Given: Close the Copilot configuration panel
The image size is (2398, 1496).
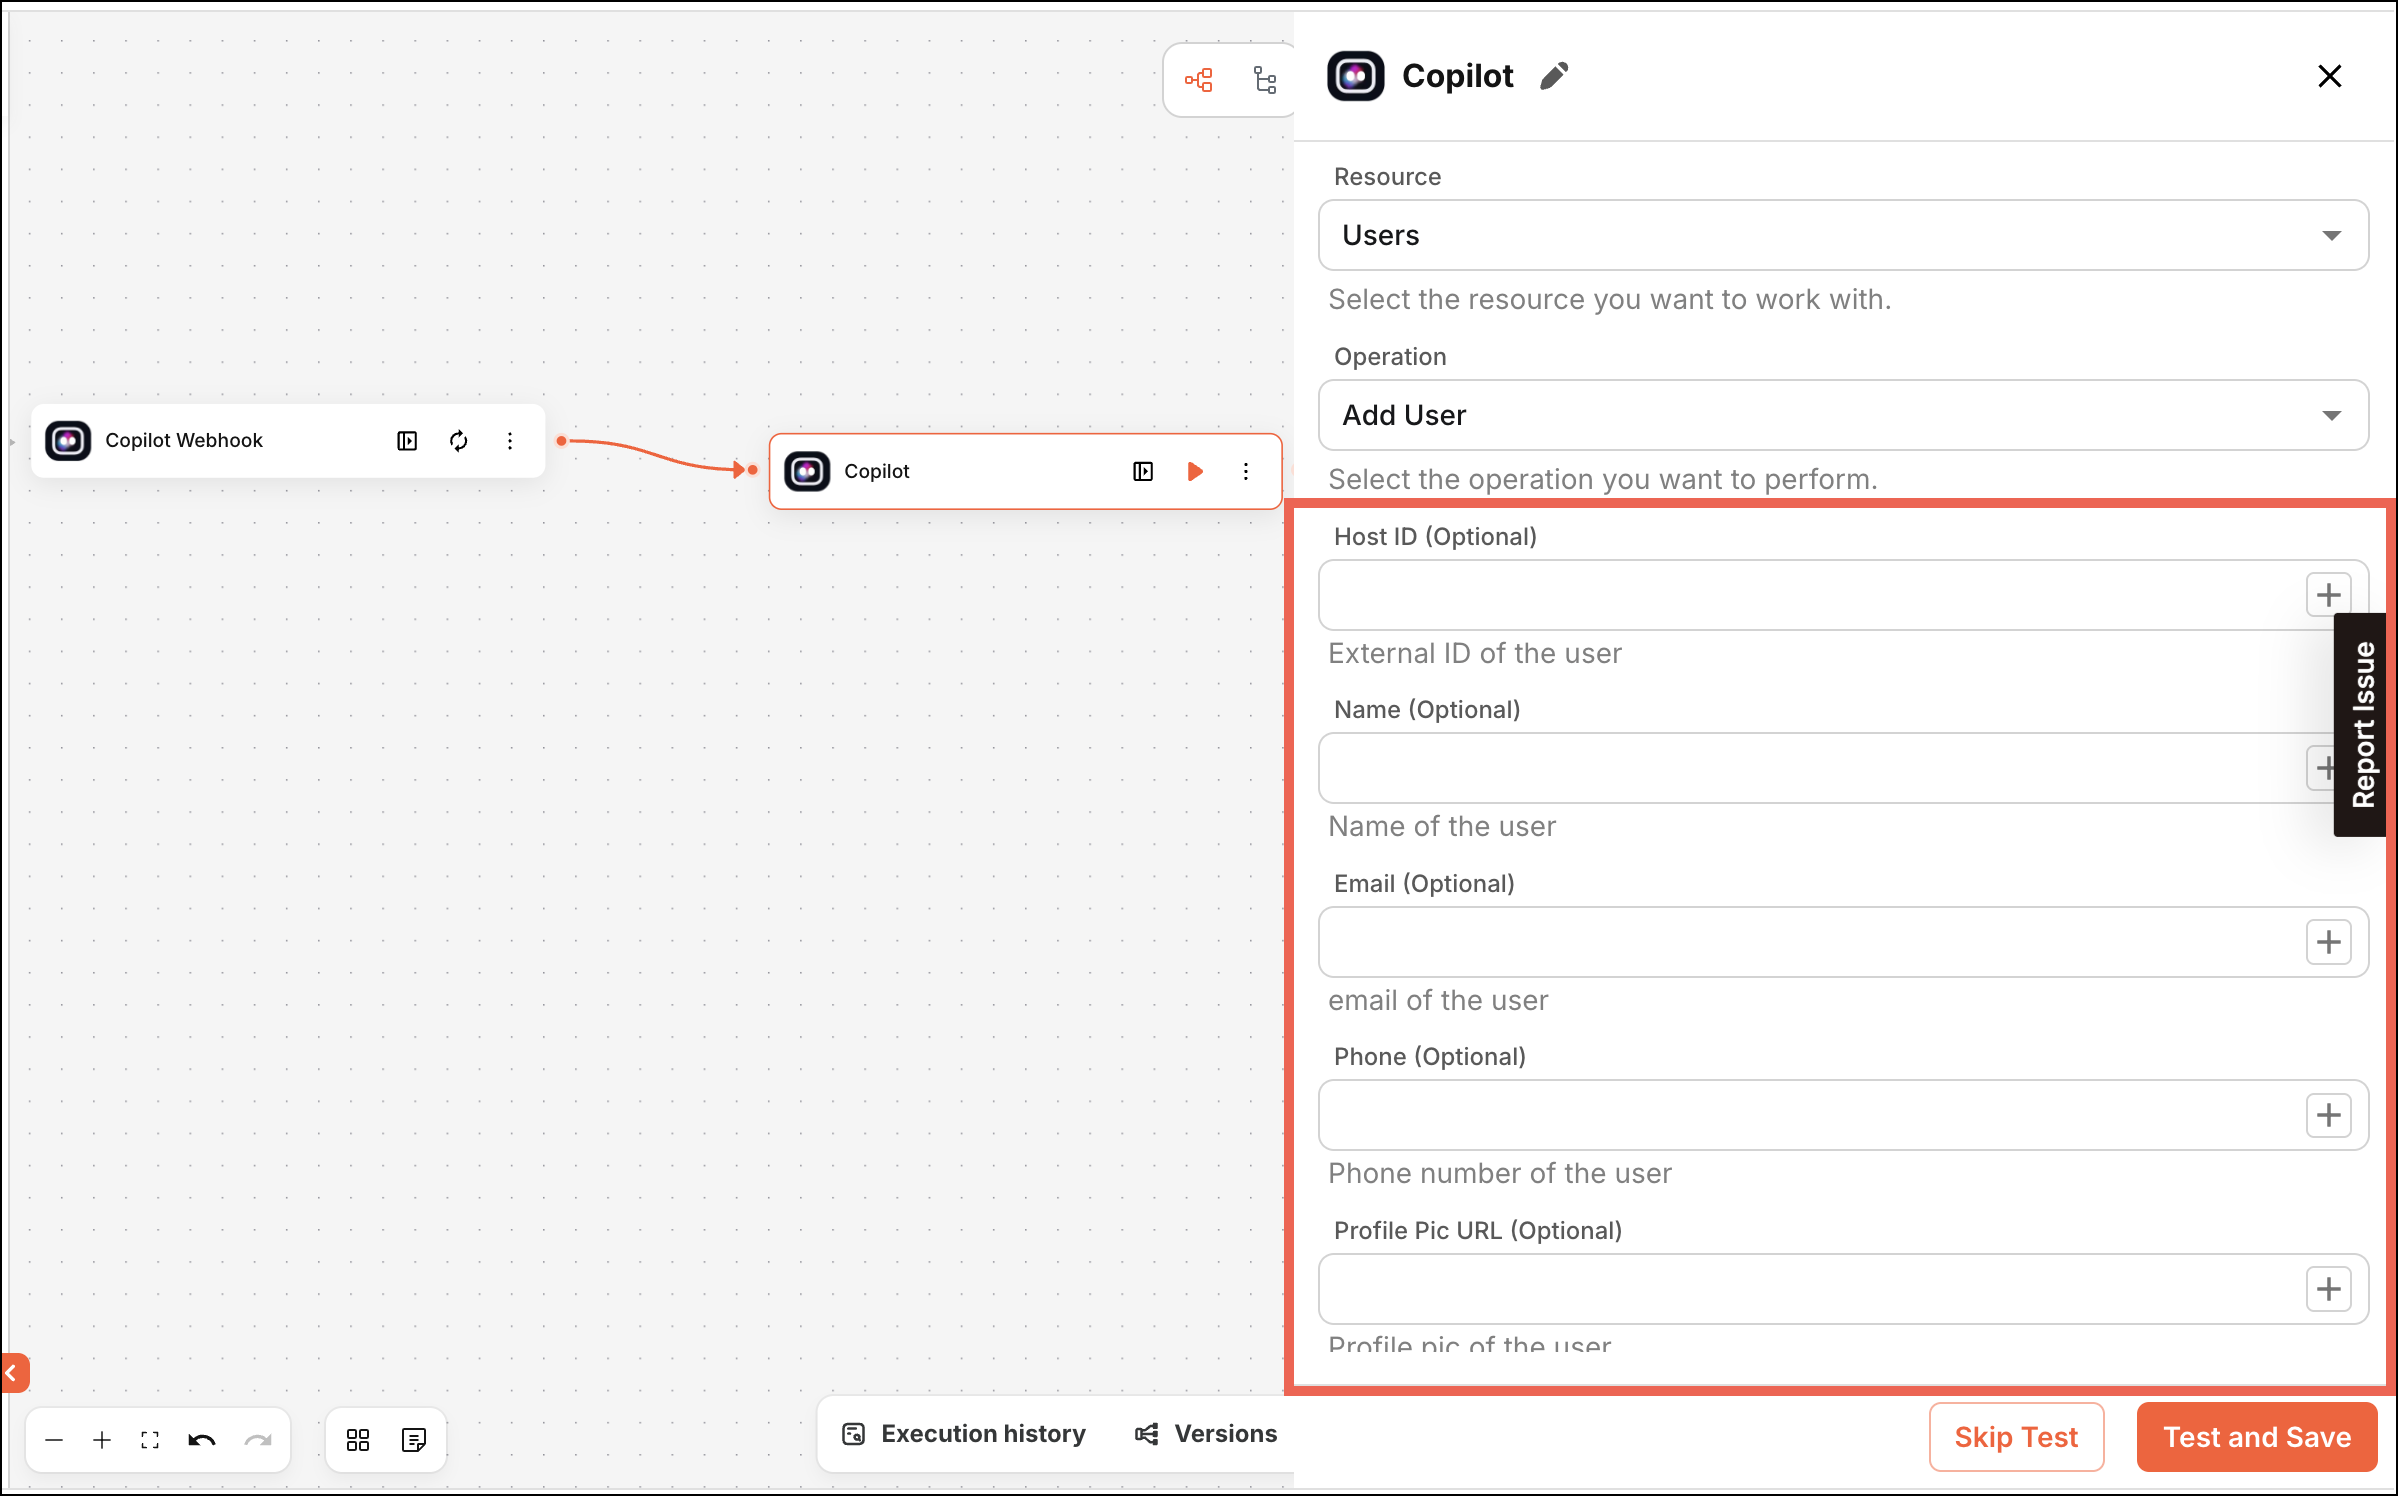Looking at the screenshot, I should [x=2329, y=76].
